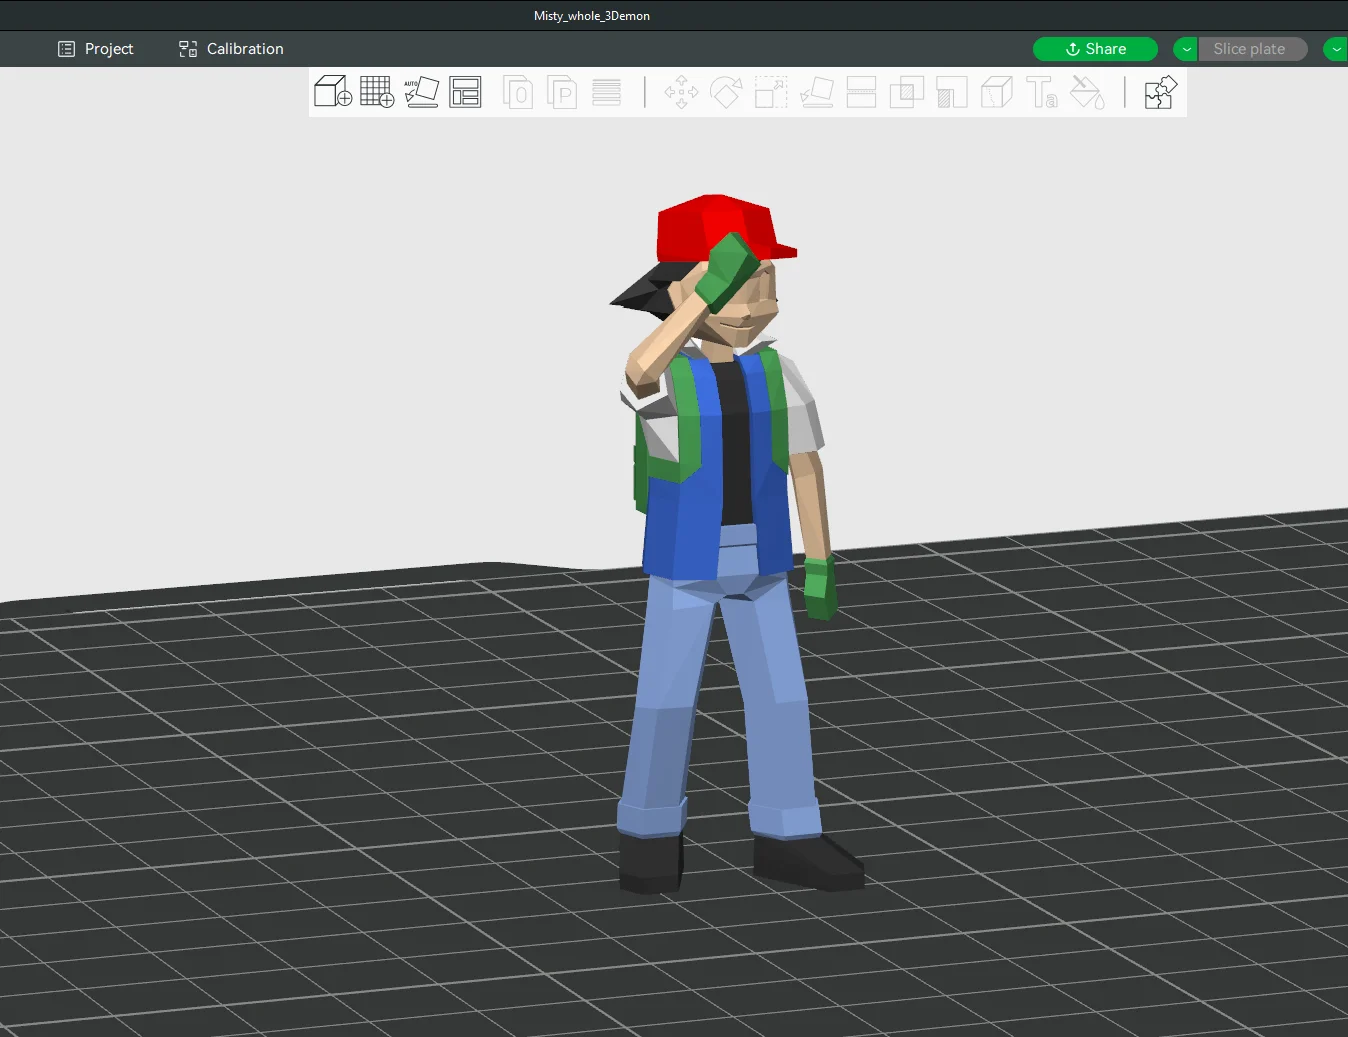The width and height of the screenshot is (1348, 1037).
Task: Select the Color painting bucket tool
Action: pos(1087,92)
